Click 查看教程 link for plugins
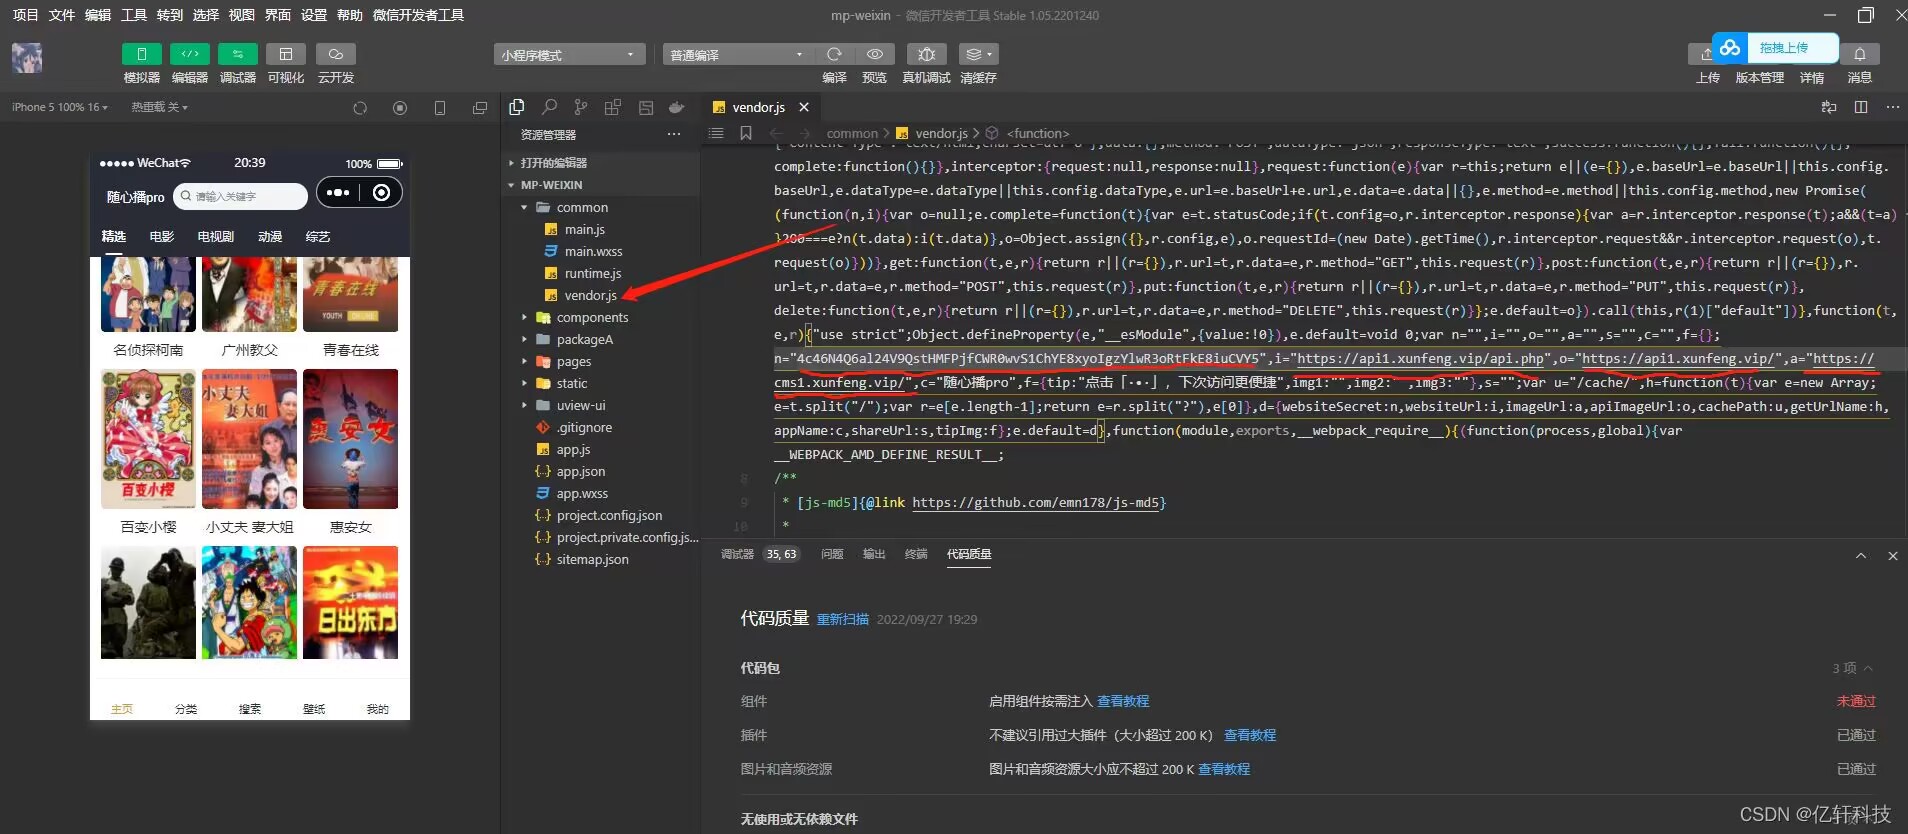The height and width of the screenshot is (834, 1908). (1249, 735)
